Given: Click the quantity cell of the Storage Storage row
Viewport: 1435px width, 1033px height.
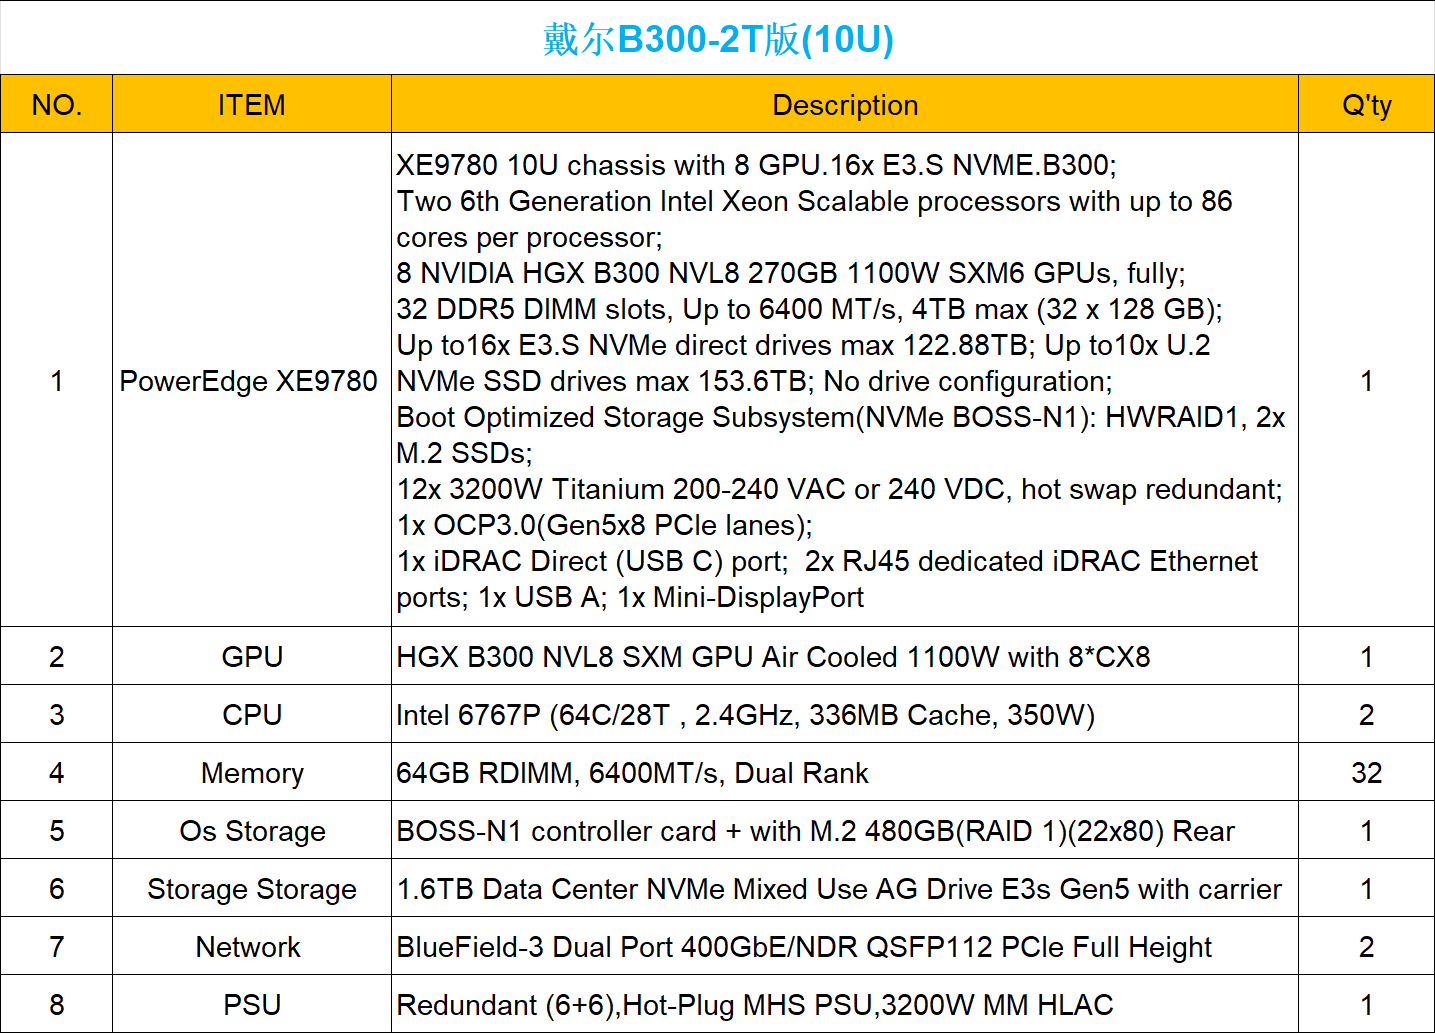Looking at the screenshot, I should coord(1367,888).
